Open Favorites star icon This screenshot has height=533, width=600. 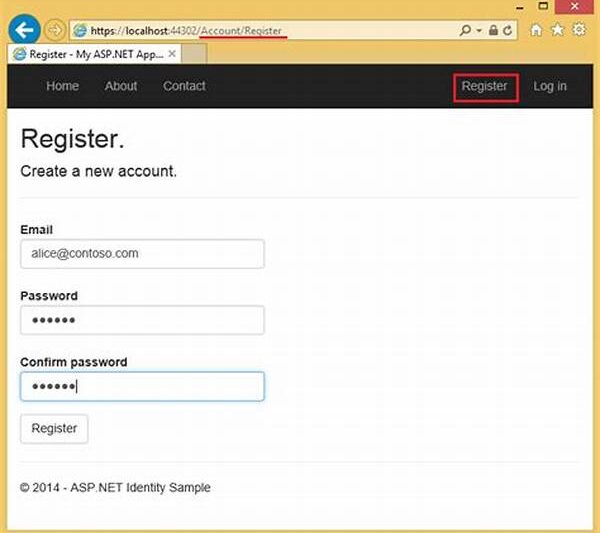click(x=558, y=29)
